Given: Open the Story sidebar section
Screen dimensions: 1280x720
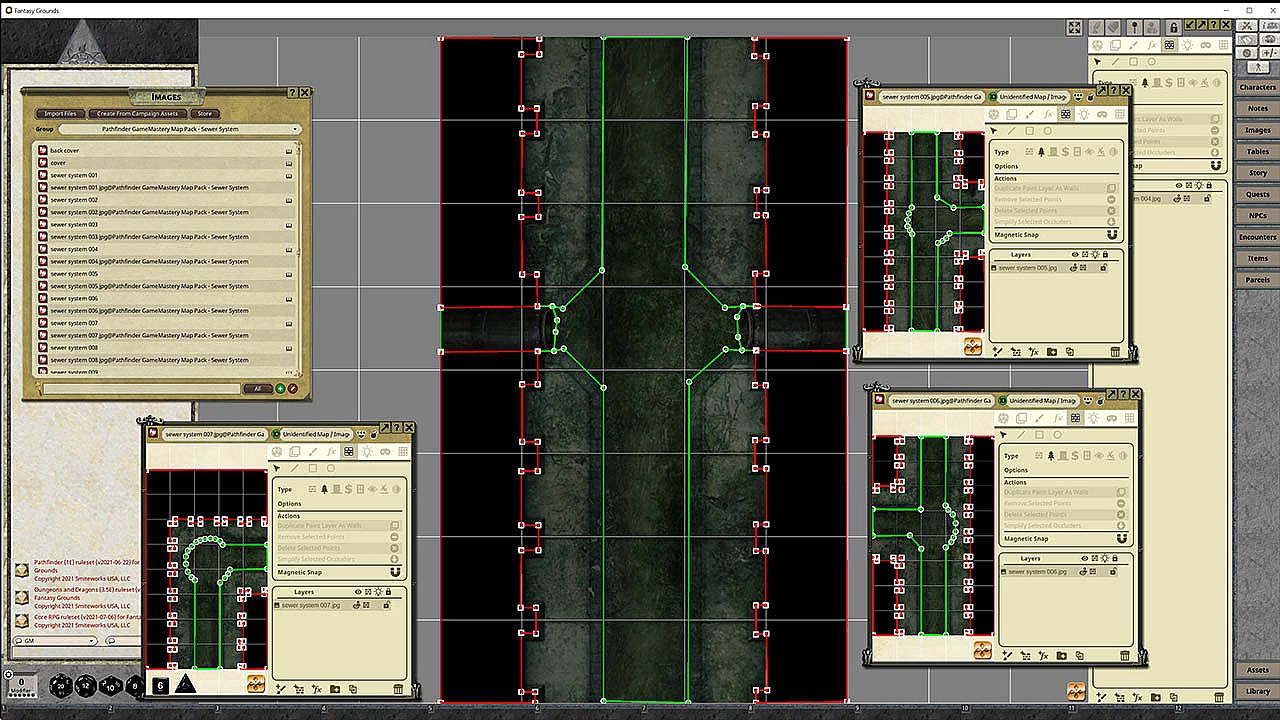Looking at the screenshot, I should [x=1257, y=173].
